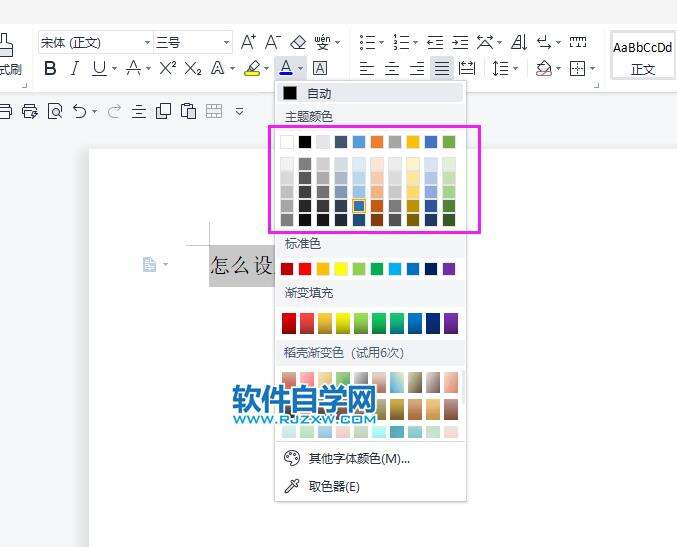Image resolution: width=677 pixels, height=547 pixels.
Task: Click the Chinese layout icon
Action: coord(485,42)
